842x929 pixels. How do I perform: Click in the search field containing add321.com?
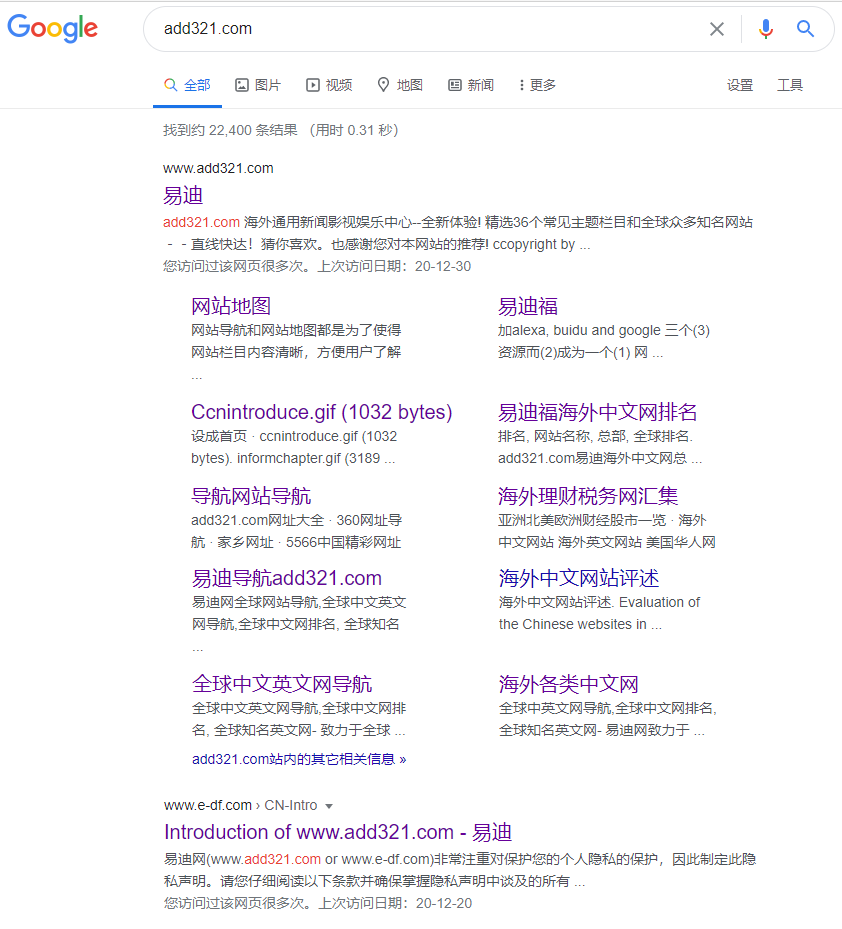(x=420, y=29)
